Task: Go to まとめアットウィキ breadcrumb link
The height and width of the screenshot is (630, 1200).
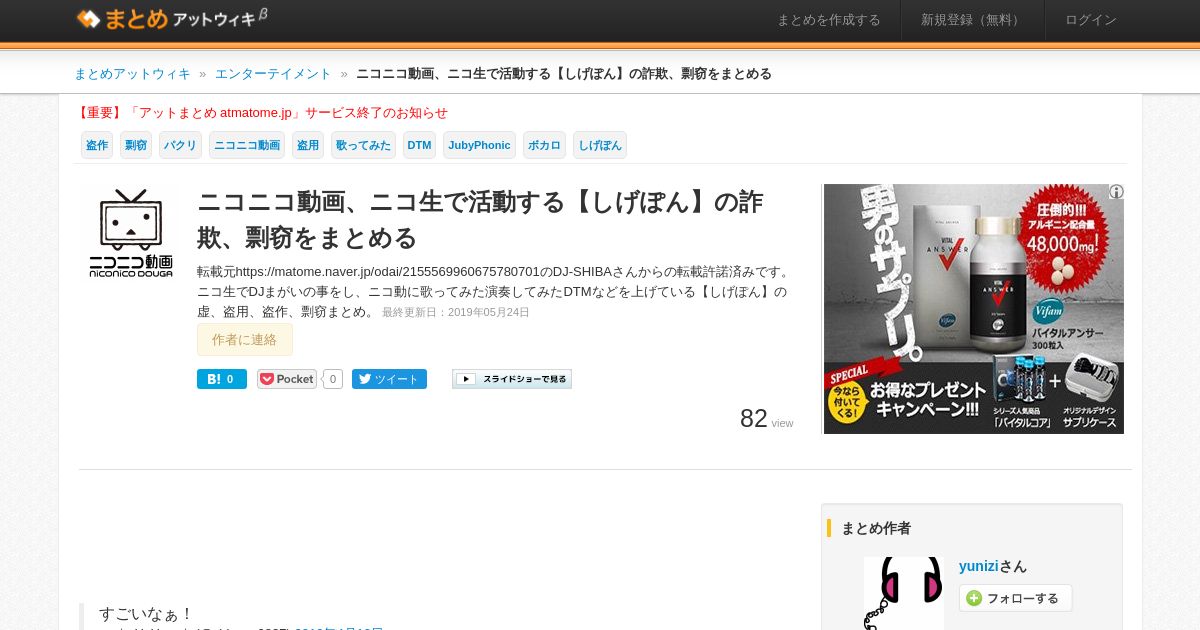Action: click(x=132, y=74)
